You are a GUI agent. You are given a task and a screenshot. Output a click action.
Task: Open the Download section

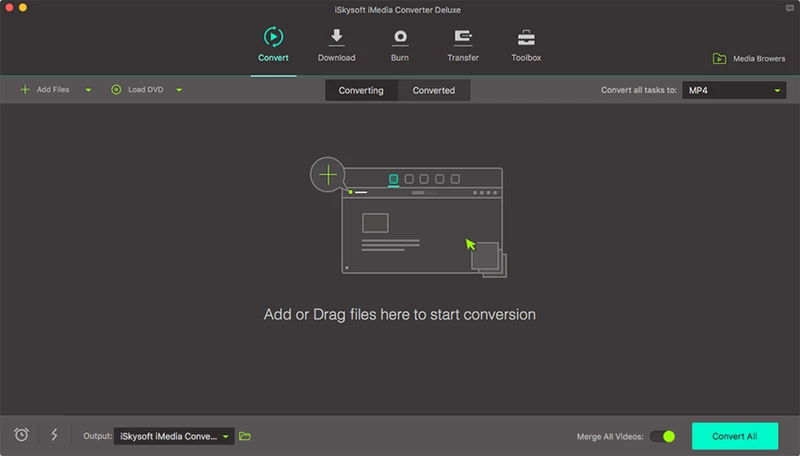(x=336, y=45)
